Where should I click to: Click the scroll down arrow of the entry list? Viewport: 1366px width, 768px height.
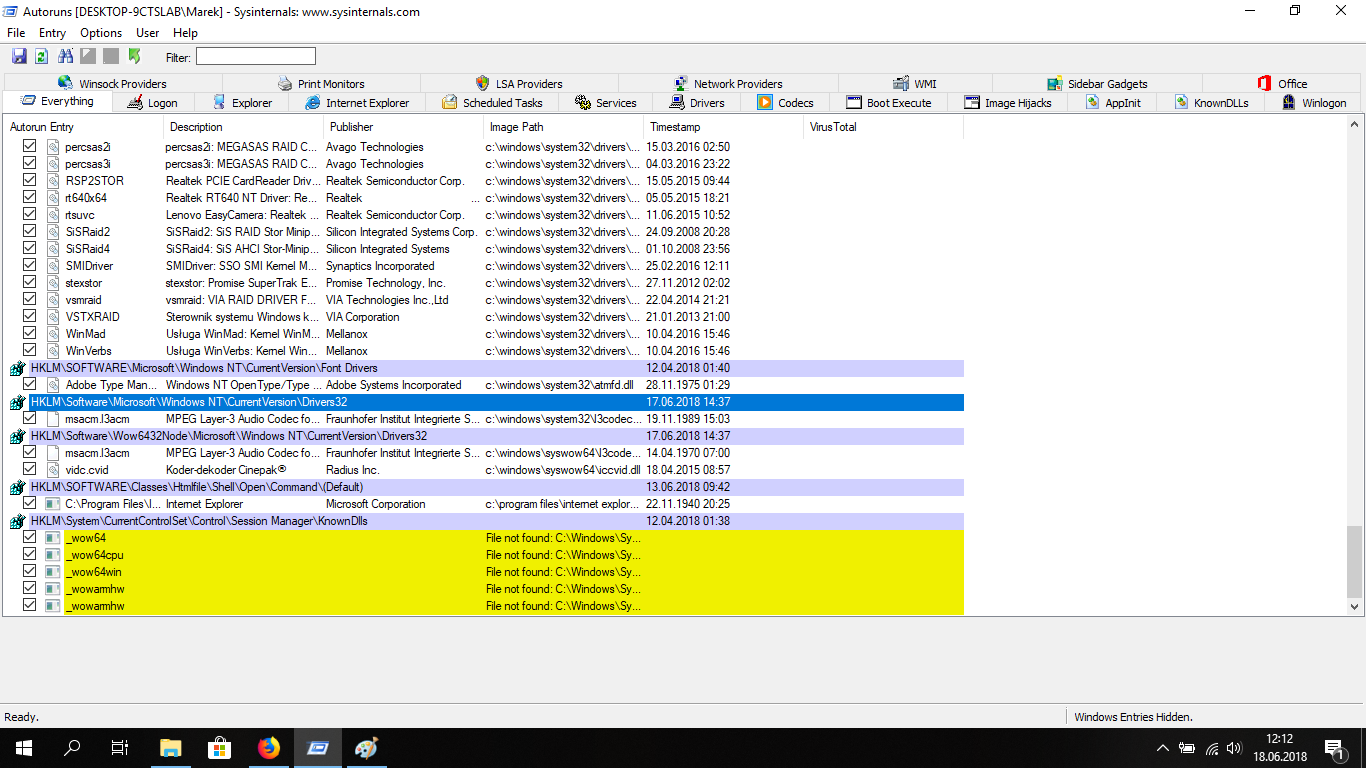tap(1355, 606)
